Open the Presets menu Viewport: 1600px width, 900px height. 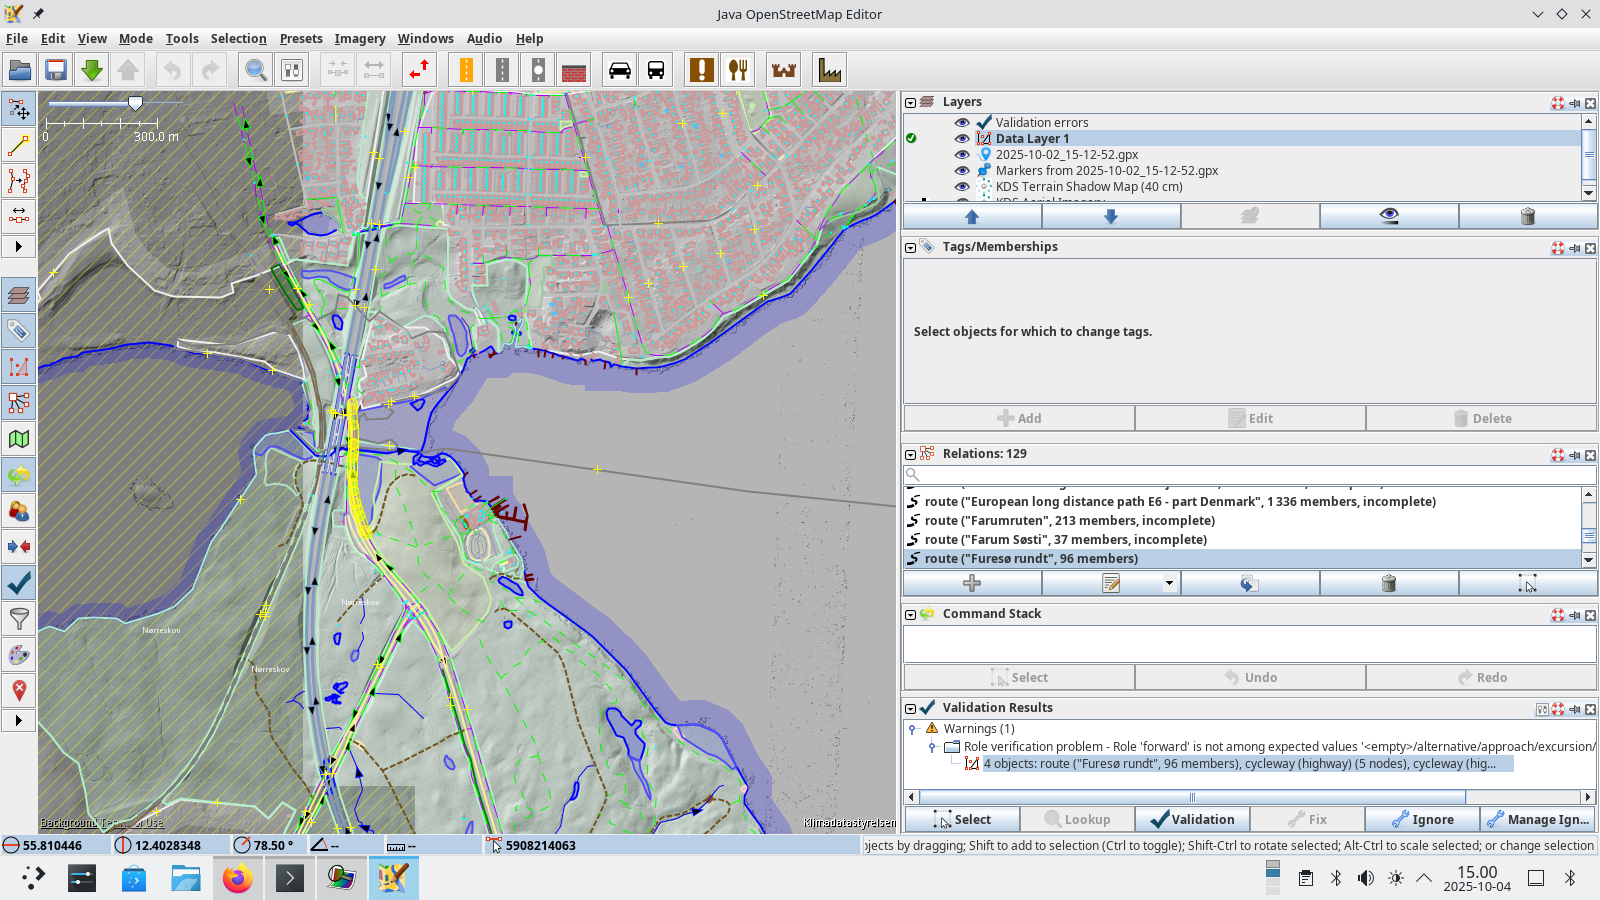click(x=301, y=39)
